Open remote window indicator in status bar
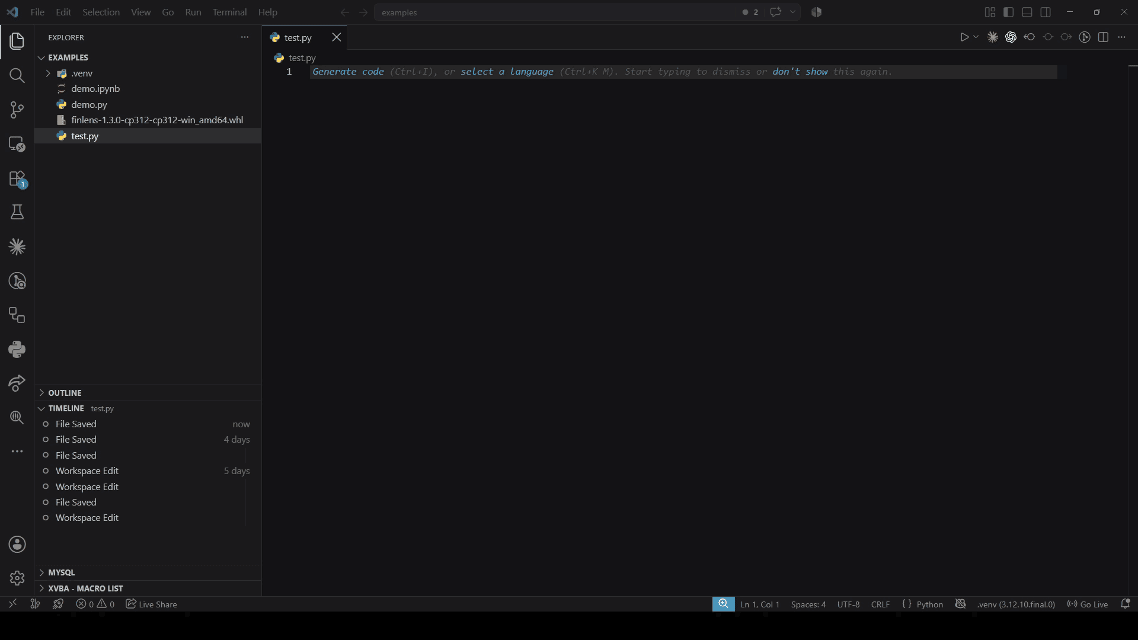Screen dimensions: 1138x640 pyautogui.click(x=12, y=604)
